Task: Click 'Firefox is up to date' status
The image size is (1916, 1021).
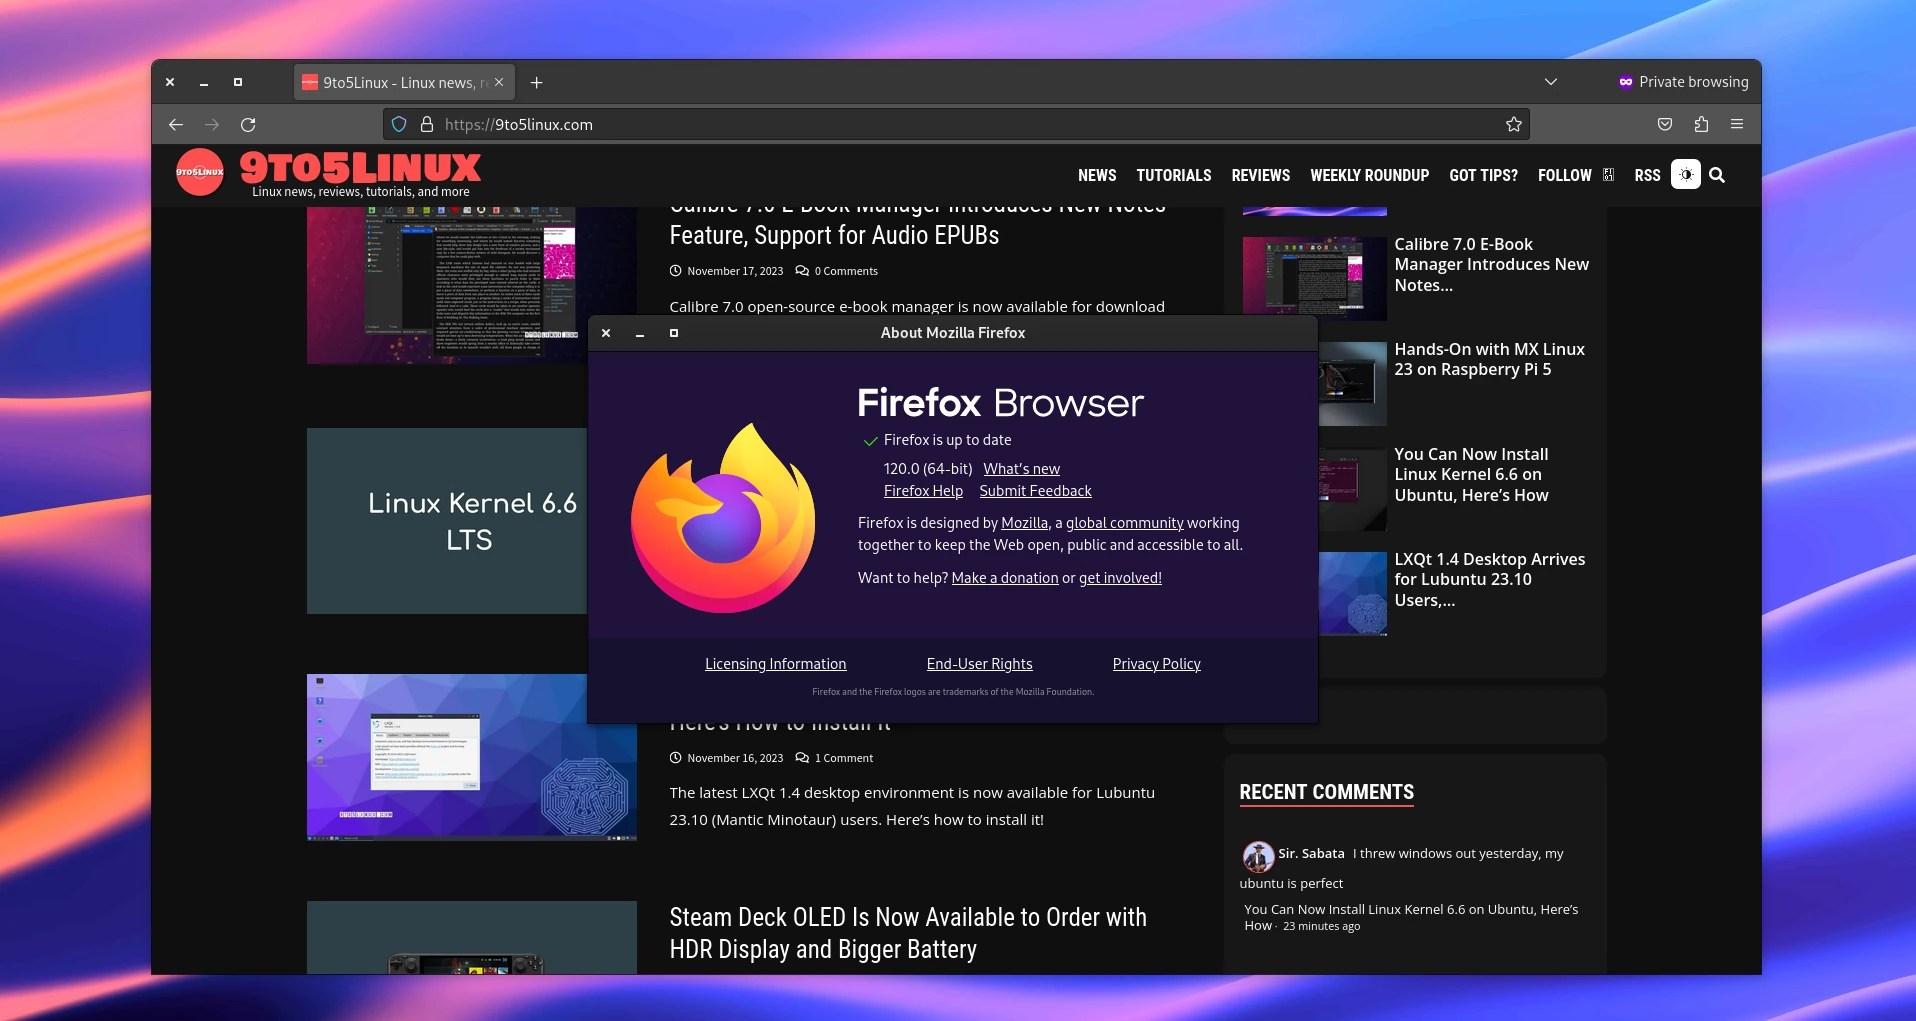Action: click(947, 440)
